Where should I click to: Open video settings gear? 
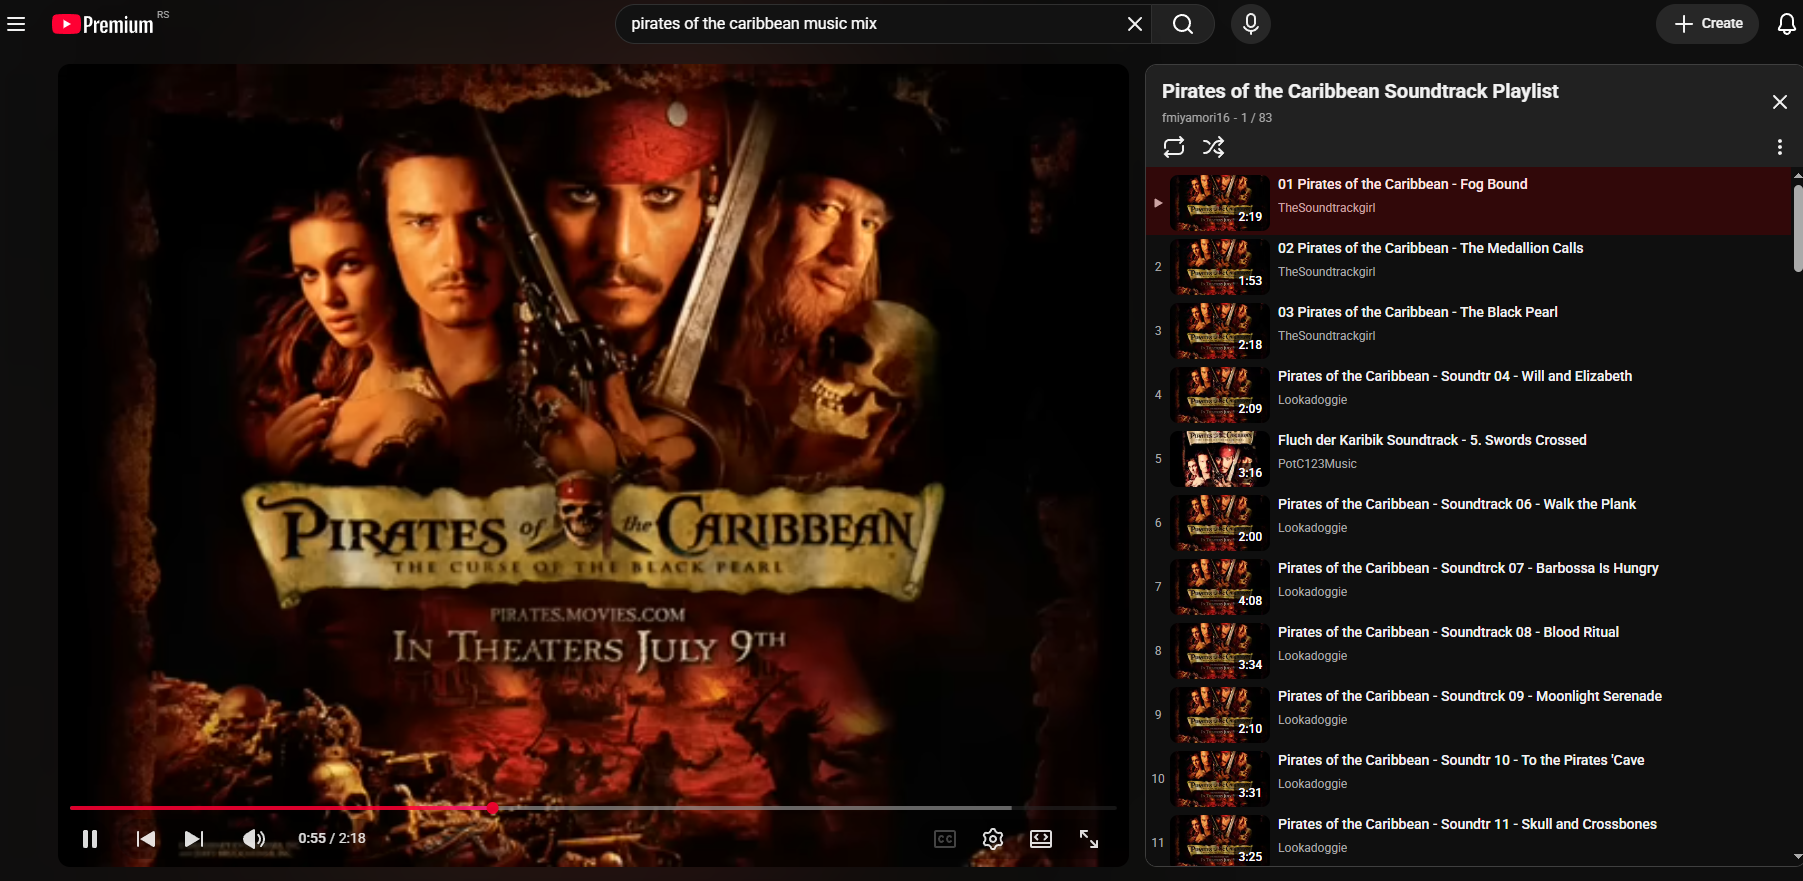coord(993,839)
